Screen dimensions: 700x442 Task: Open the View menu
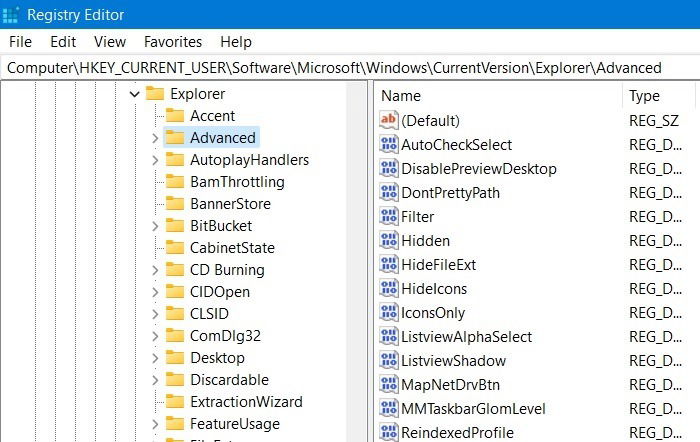(x=110, y=42)
